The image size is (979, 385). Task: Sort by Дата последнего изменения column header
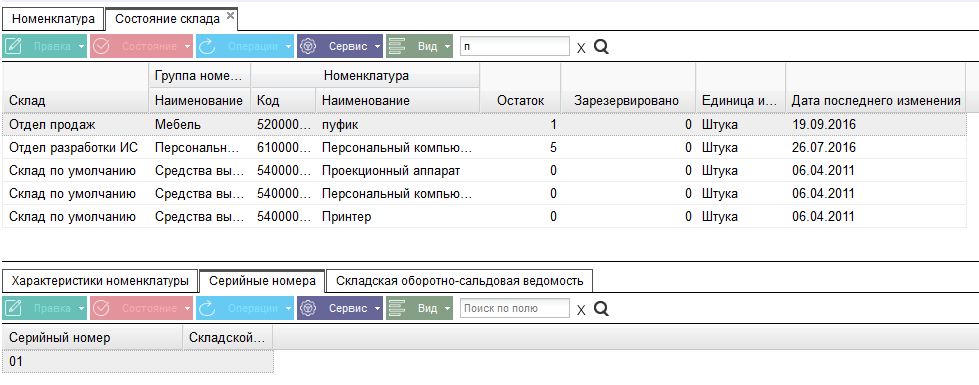pos(876,100)
